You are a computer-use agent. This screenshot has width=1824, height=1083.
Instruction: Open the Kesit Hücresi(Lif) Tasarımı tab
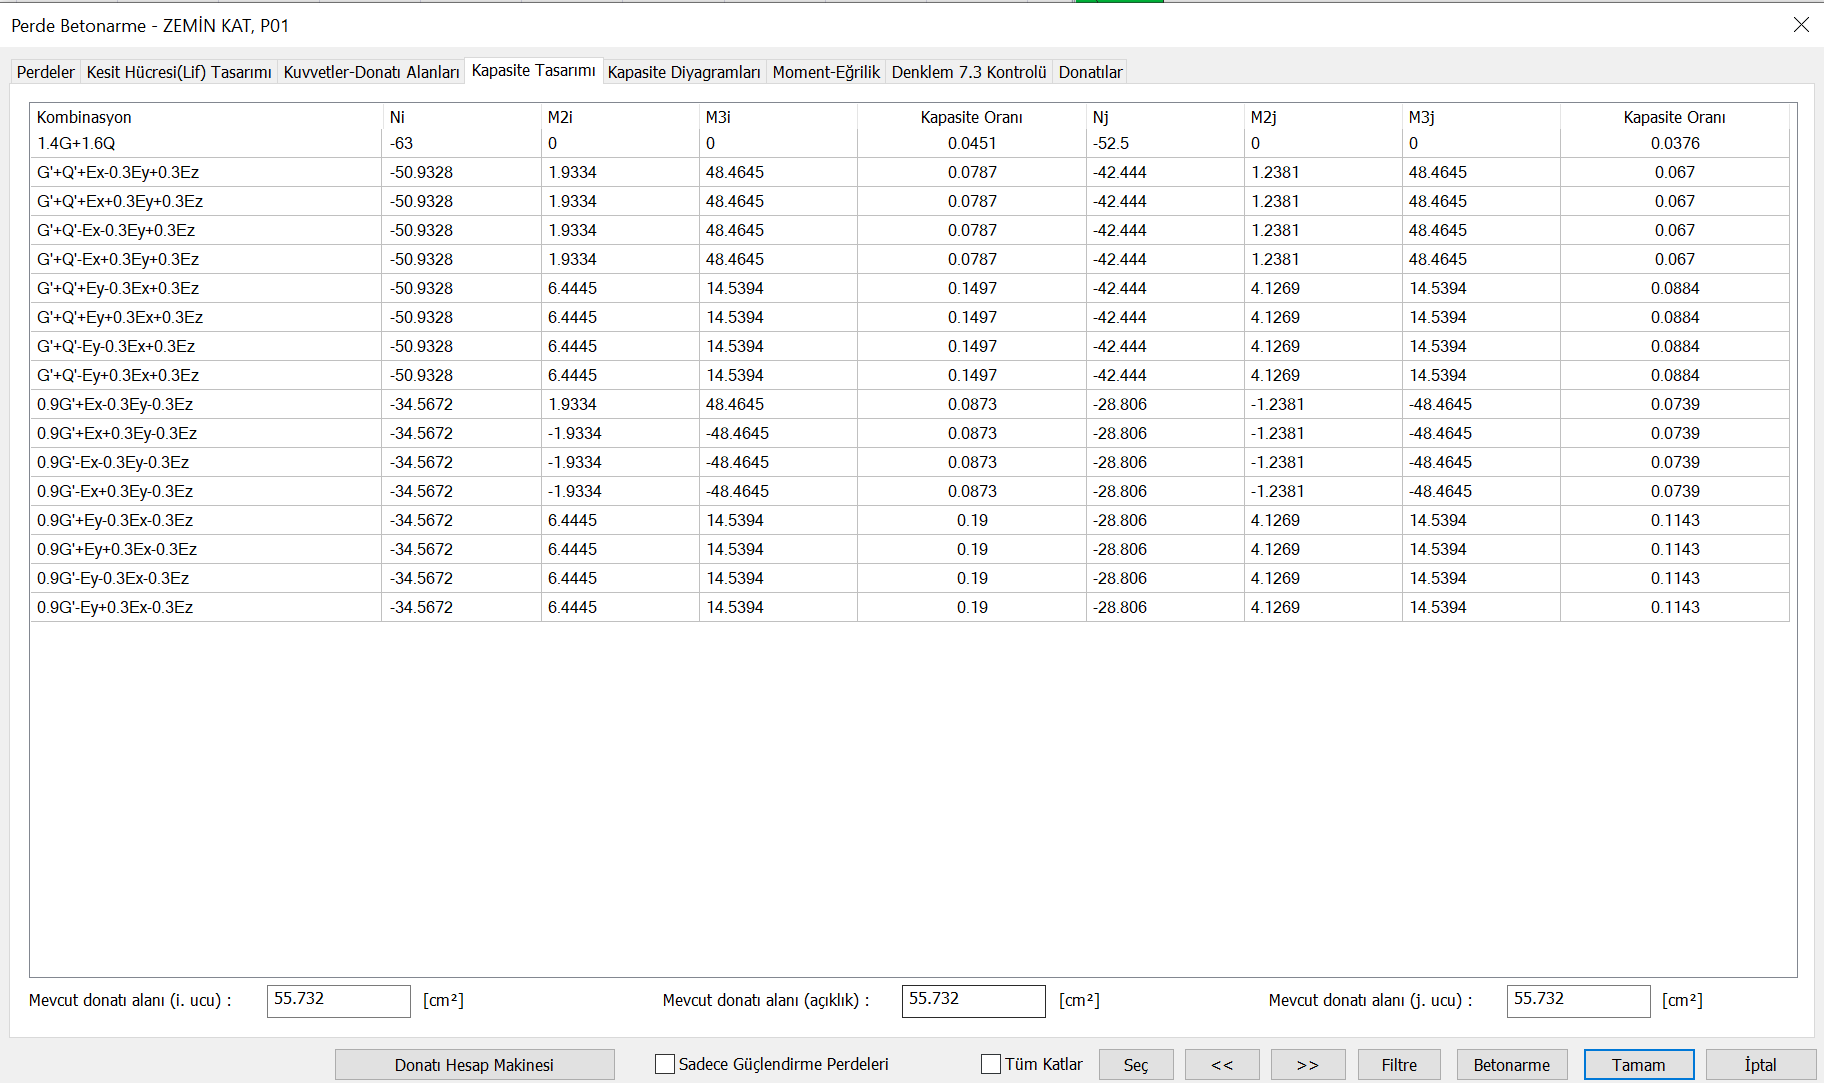179,72
